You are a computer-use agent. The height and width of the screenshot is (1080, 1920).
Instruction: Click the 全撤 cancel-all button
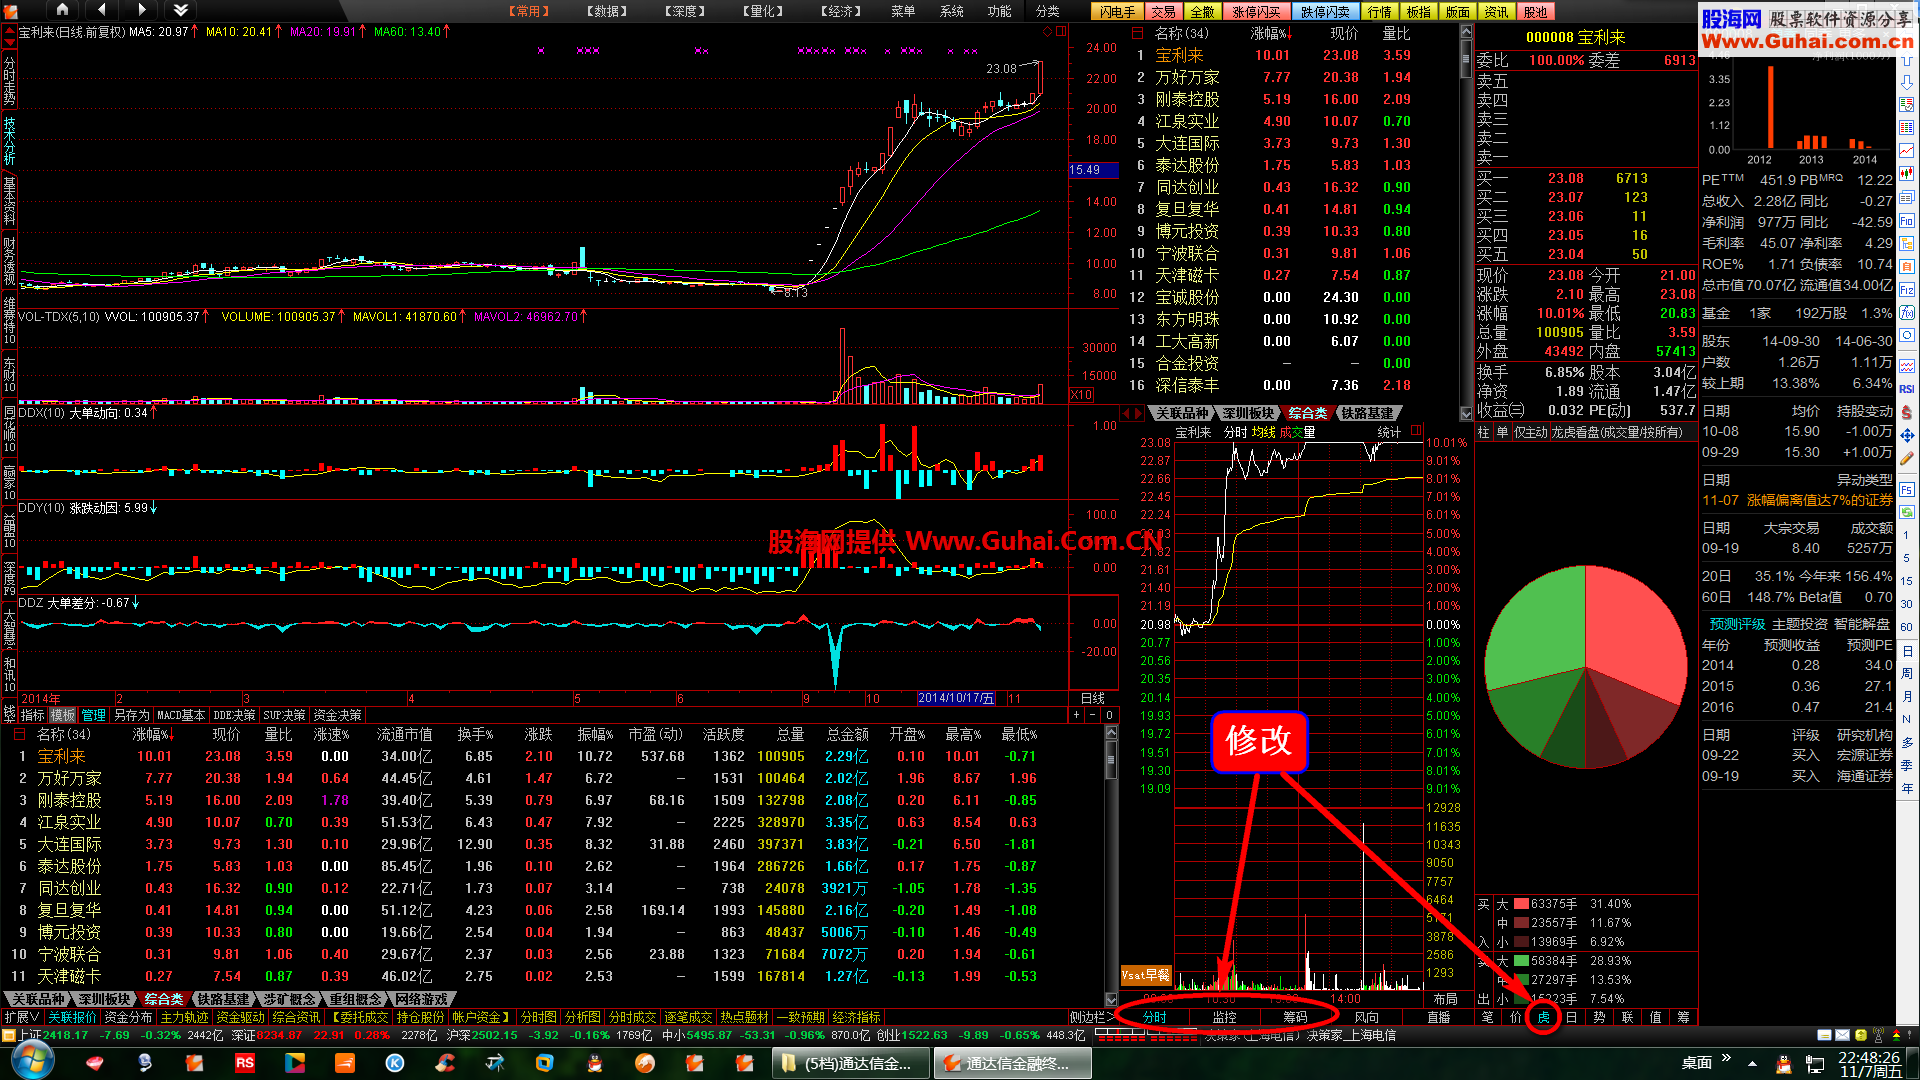[x=1203, y=12]
